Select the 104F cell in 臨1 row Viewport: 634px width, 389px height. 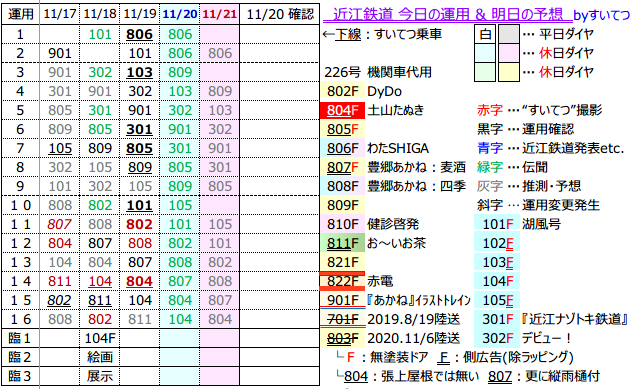point(99,338)
